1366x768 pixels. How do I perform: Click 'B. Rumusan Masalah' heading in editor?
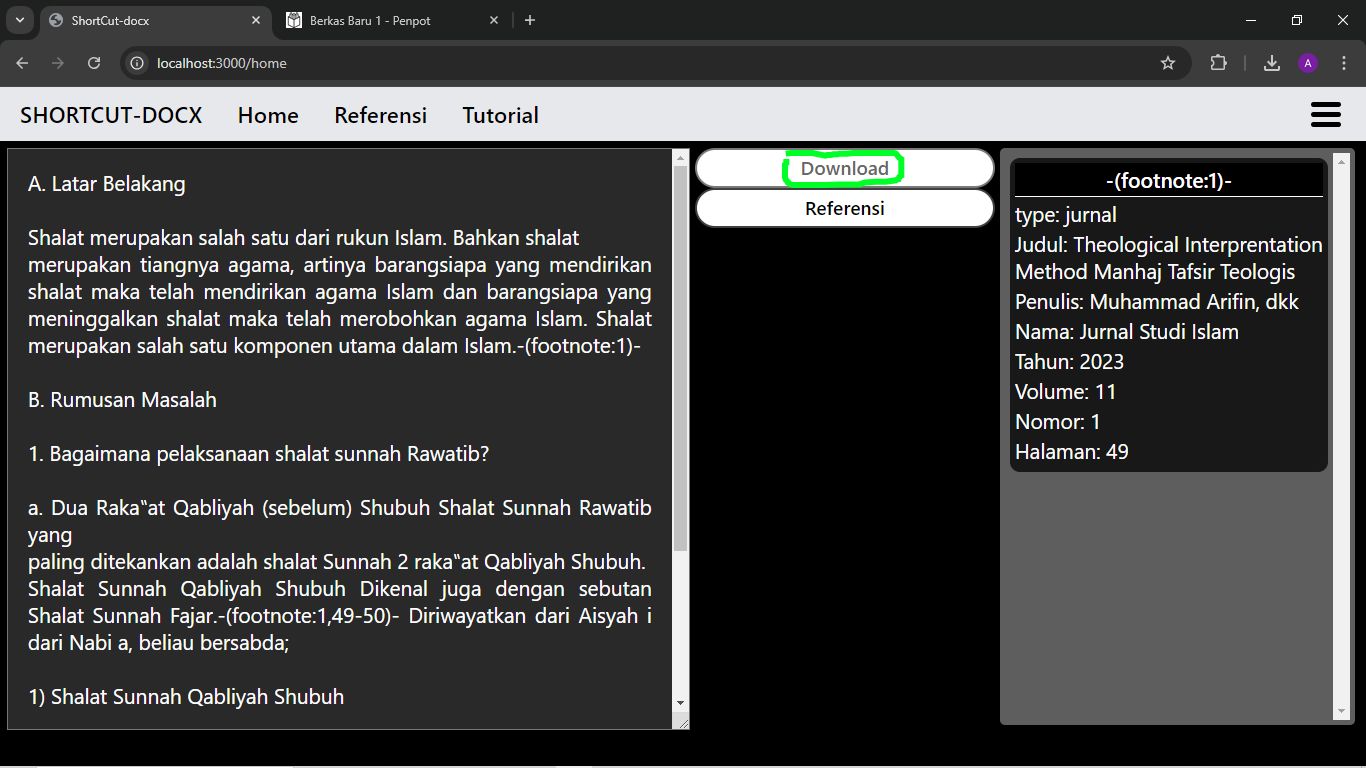tap(122, 400)
